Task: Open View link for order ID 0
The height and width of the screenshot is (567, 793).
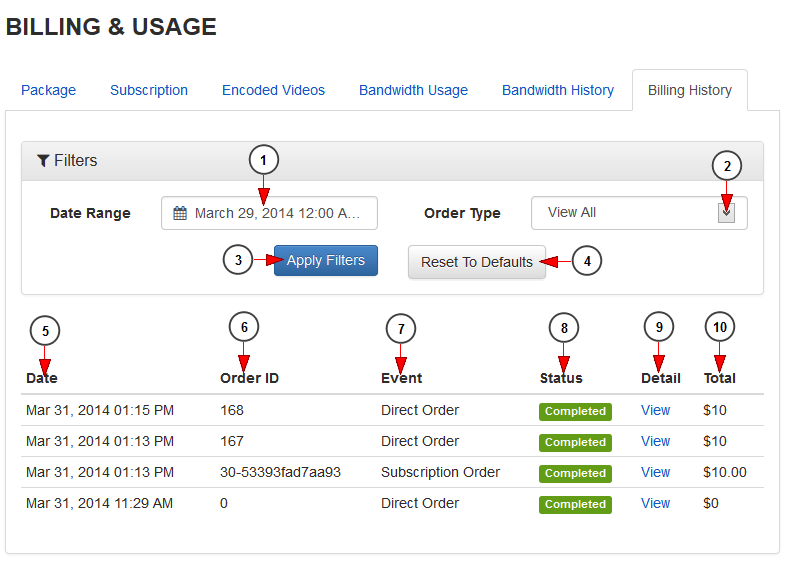Action: pos(656,503)
